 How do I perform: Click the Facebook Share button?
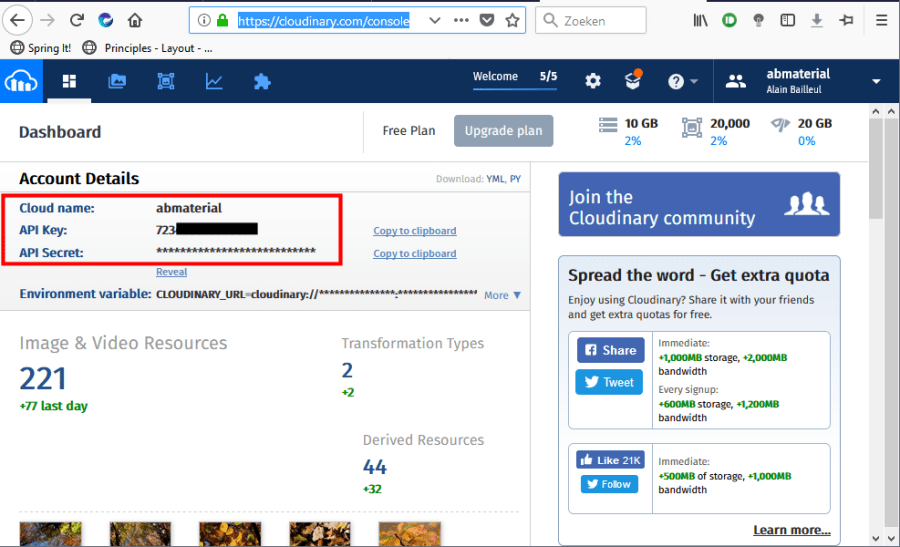[x=610, y=350]
